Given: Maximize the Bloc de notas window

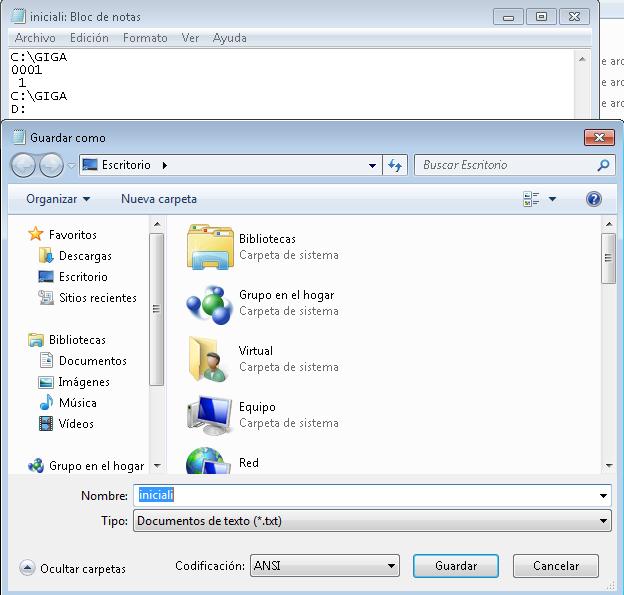Looking at the screenshot, I should point(541,17).
